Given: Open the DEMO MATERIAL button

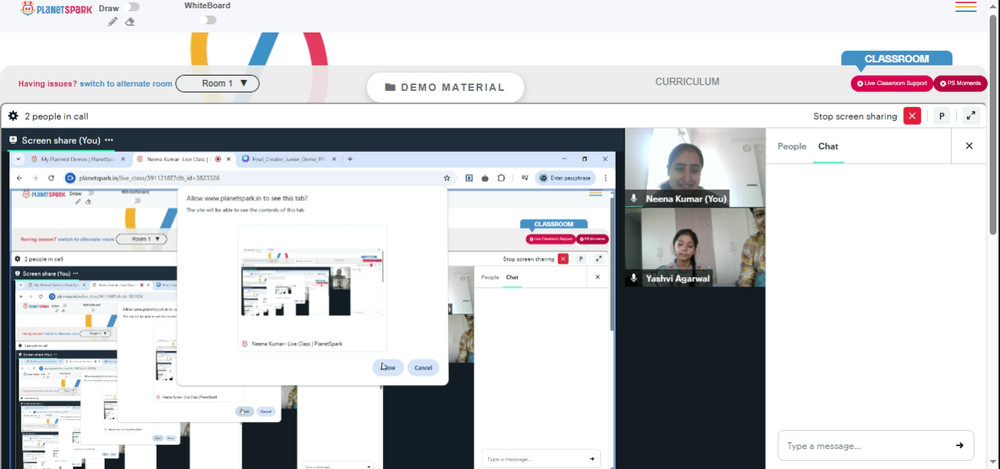Looking at the screenshot, I should (x=445, y=87).
